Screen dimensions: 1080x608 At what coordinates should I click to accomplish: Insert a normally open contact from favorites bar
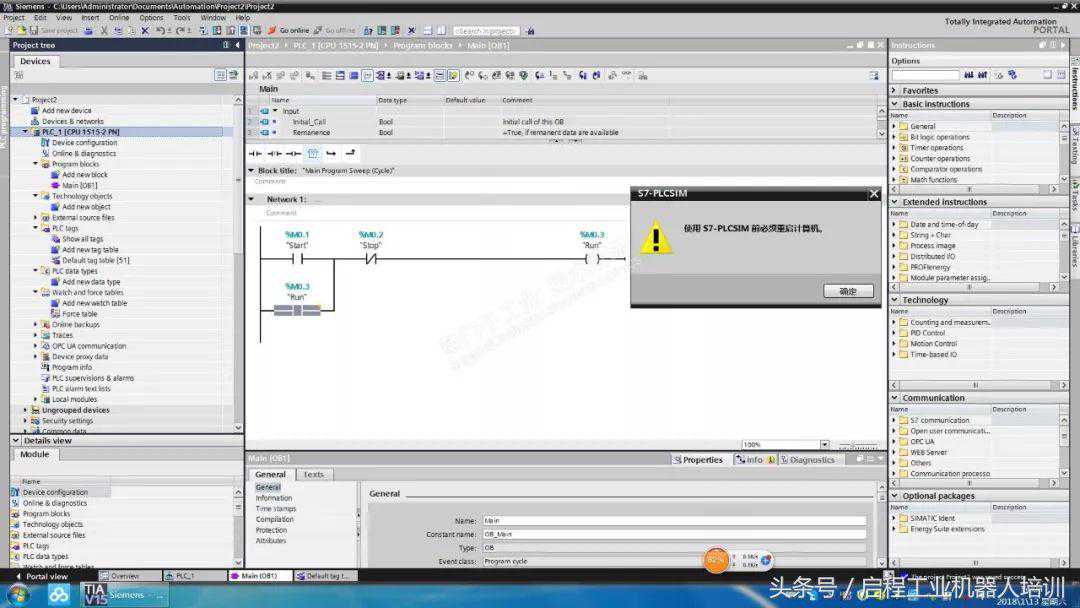point(254,153)
